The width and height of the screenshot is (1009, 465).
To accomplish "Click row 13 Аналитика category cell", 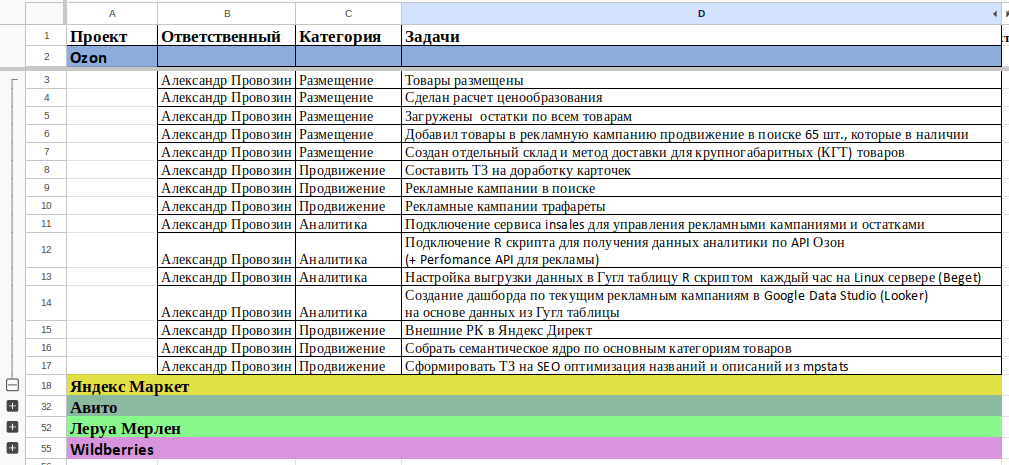I will 348,277.
